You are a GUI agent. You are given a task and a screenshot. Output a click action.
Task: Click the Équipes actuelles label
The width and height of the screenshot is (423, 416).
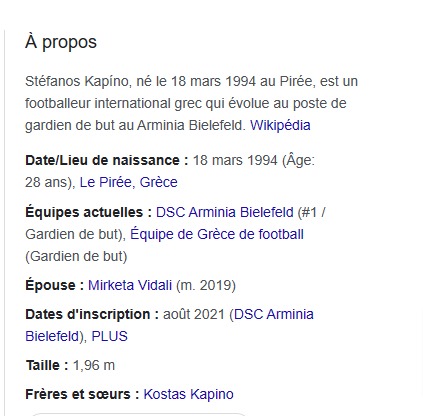coord(89,212)
